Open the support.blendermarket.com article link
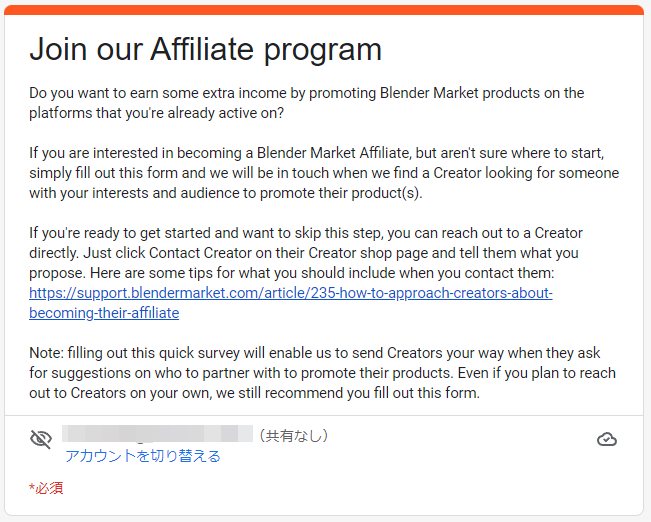 click(x=290, y=293)
